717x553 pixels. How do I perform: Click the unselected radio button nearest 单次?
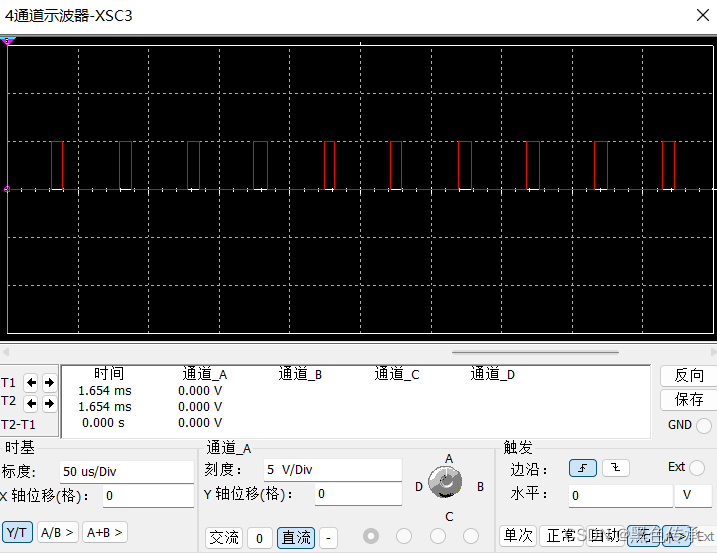pos(471,536)
